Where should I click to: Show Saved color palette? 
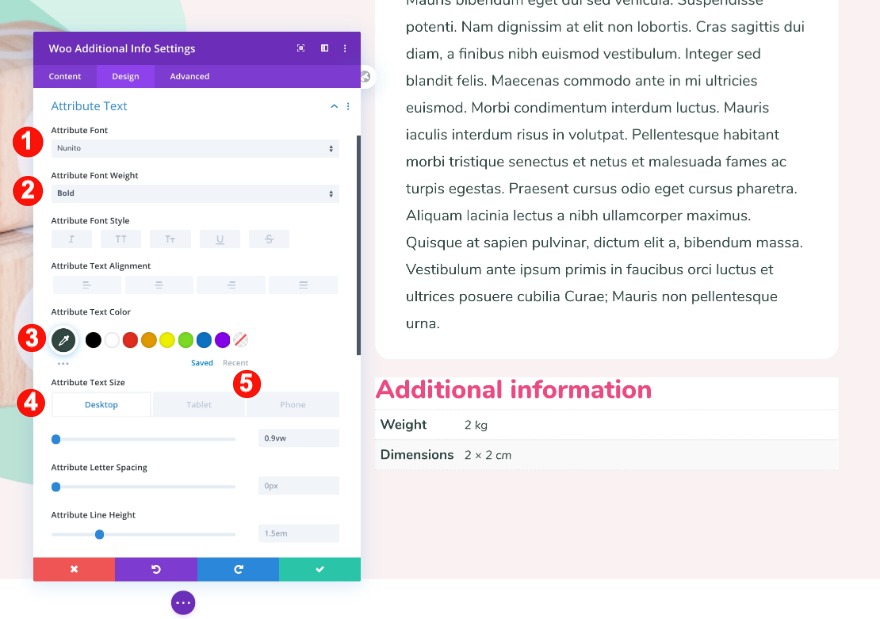coord(202,363)
